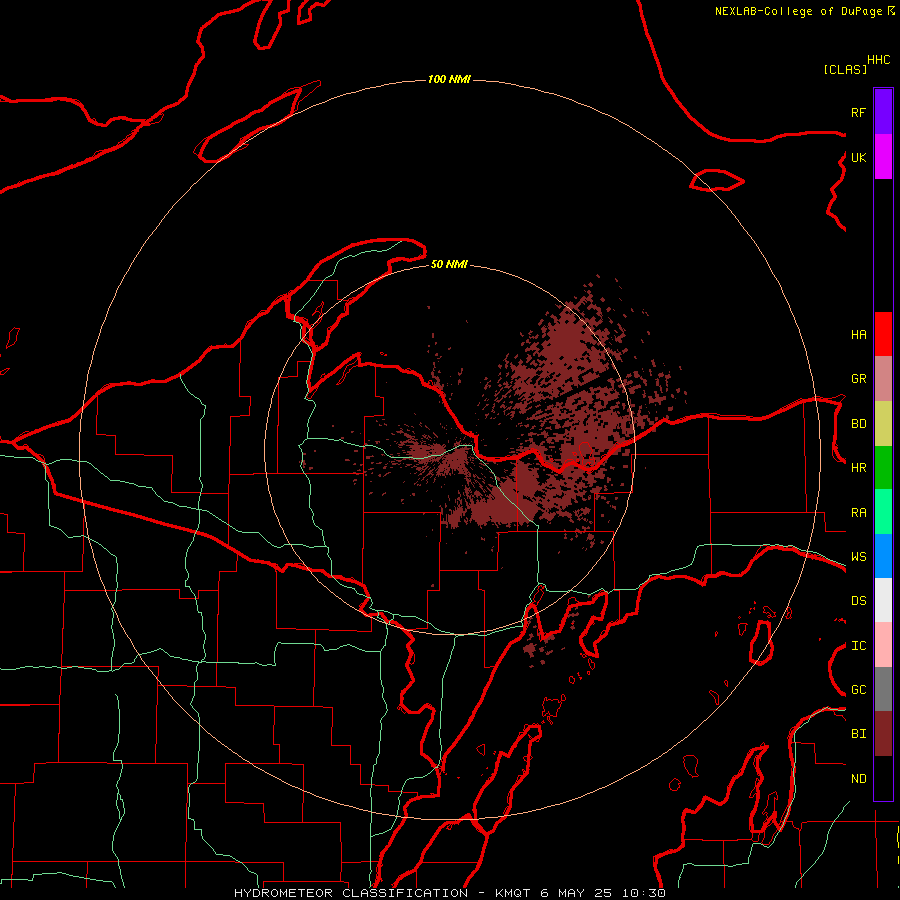
Task: Click the BI brown legend swatch
Action: pyautogui.click(x=883, y=734)
